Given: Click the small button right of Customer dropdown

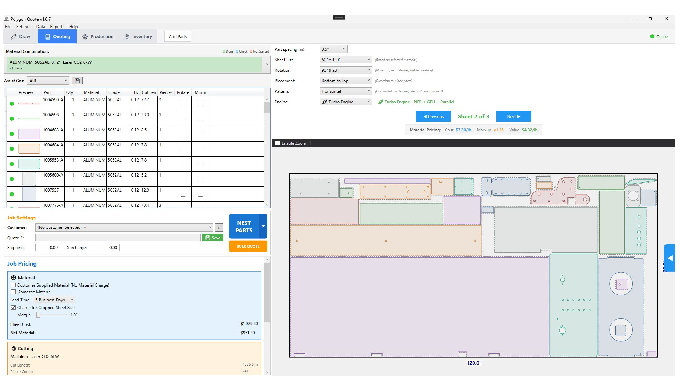Looking at the screenshot, I should pyautogui.click(x=219, y=227).
